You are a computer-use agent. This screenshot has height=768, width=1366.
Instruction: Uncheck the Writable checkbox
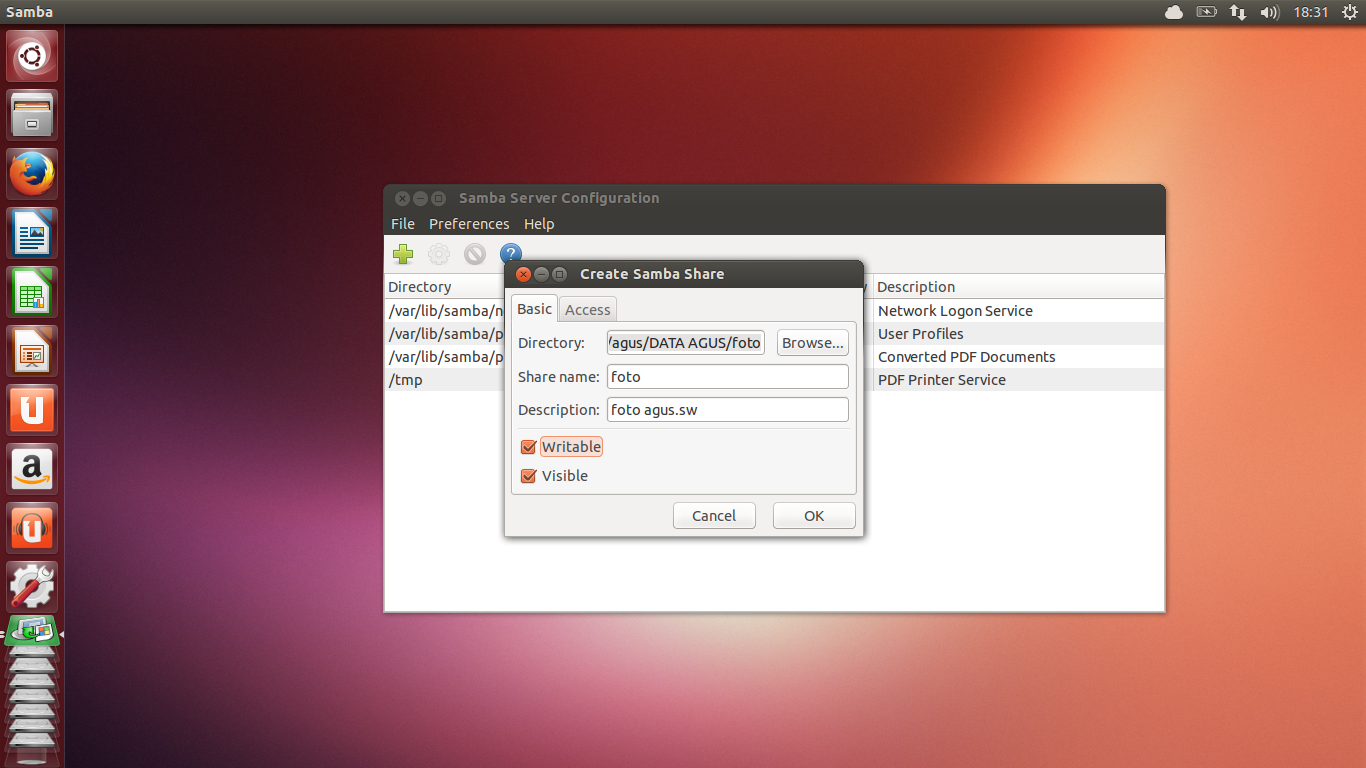(529, 447)
